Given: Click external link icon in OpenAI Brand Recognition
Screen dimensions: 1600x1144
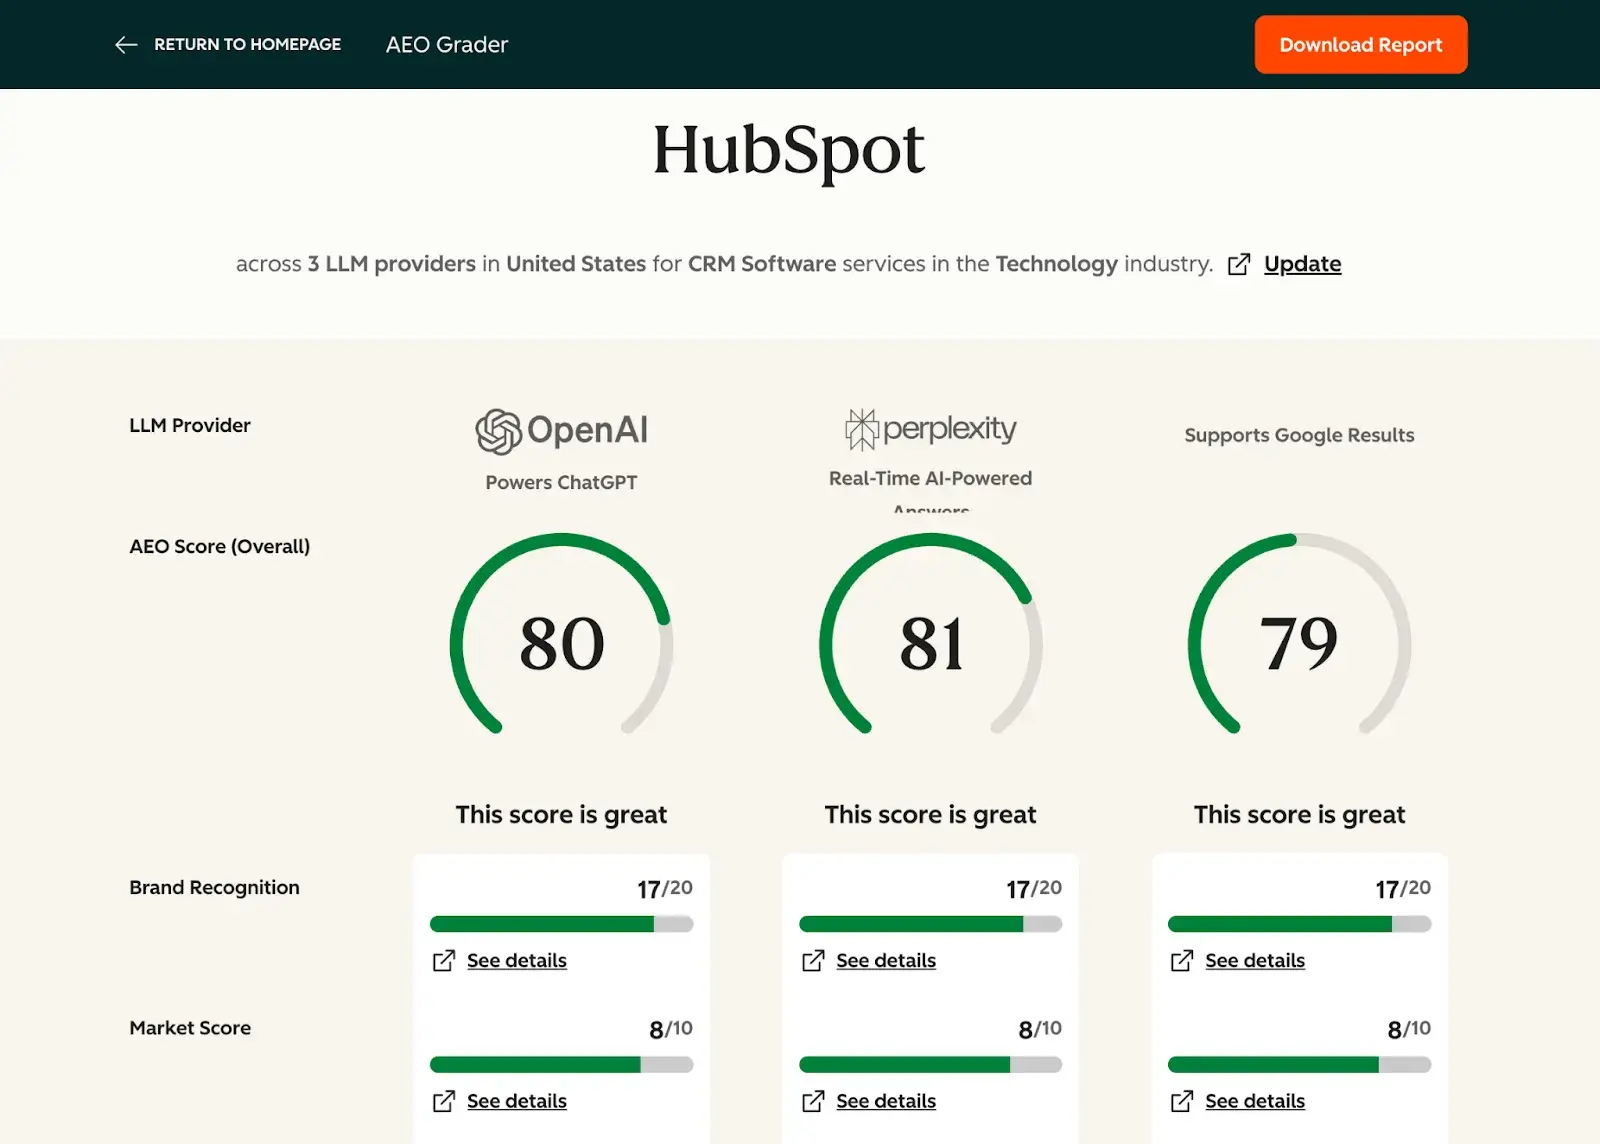Looking at the screenshot, I should click(x=444, y=961).
